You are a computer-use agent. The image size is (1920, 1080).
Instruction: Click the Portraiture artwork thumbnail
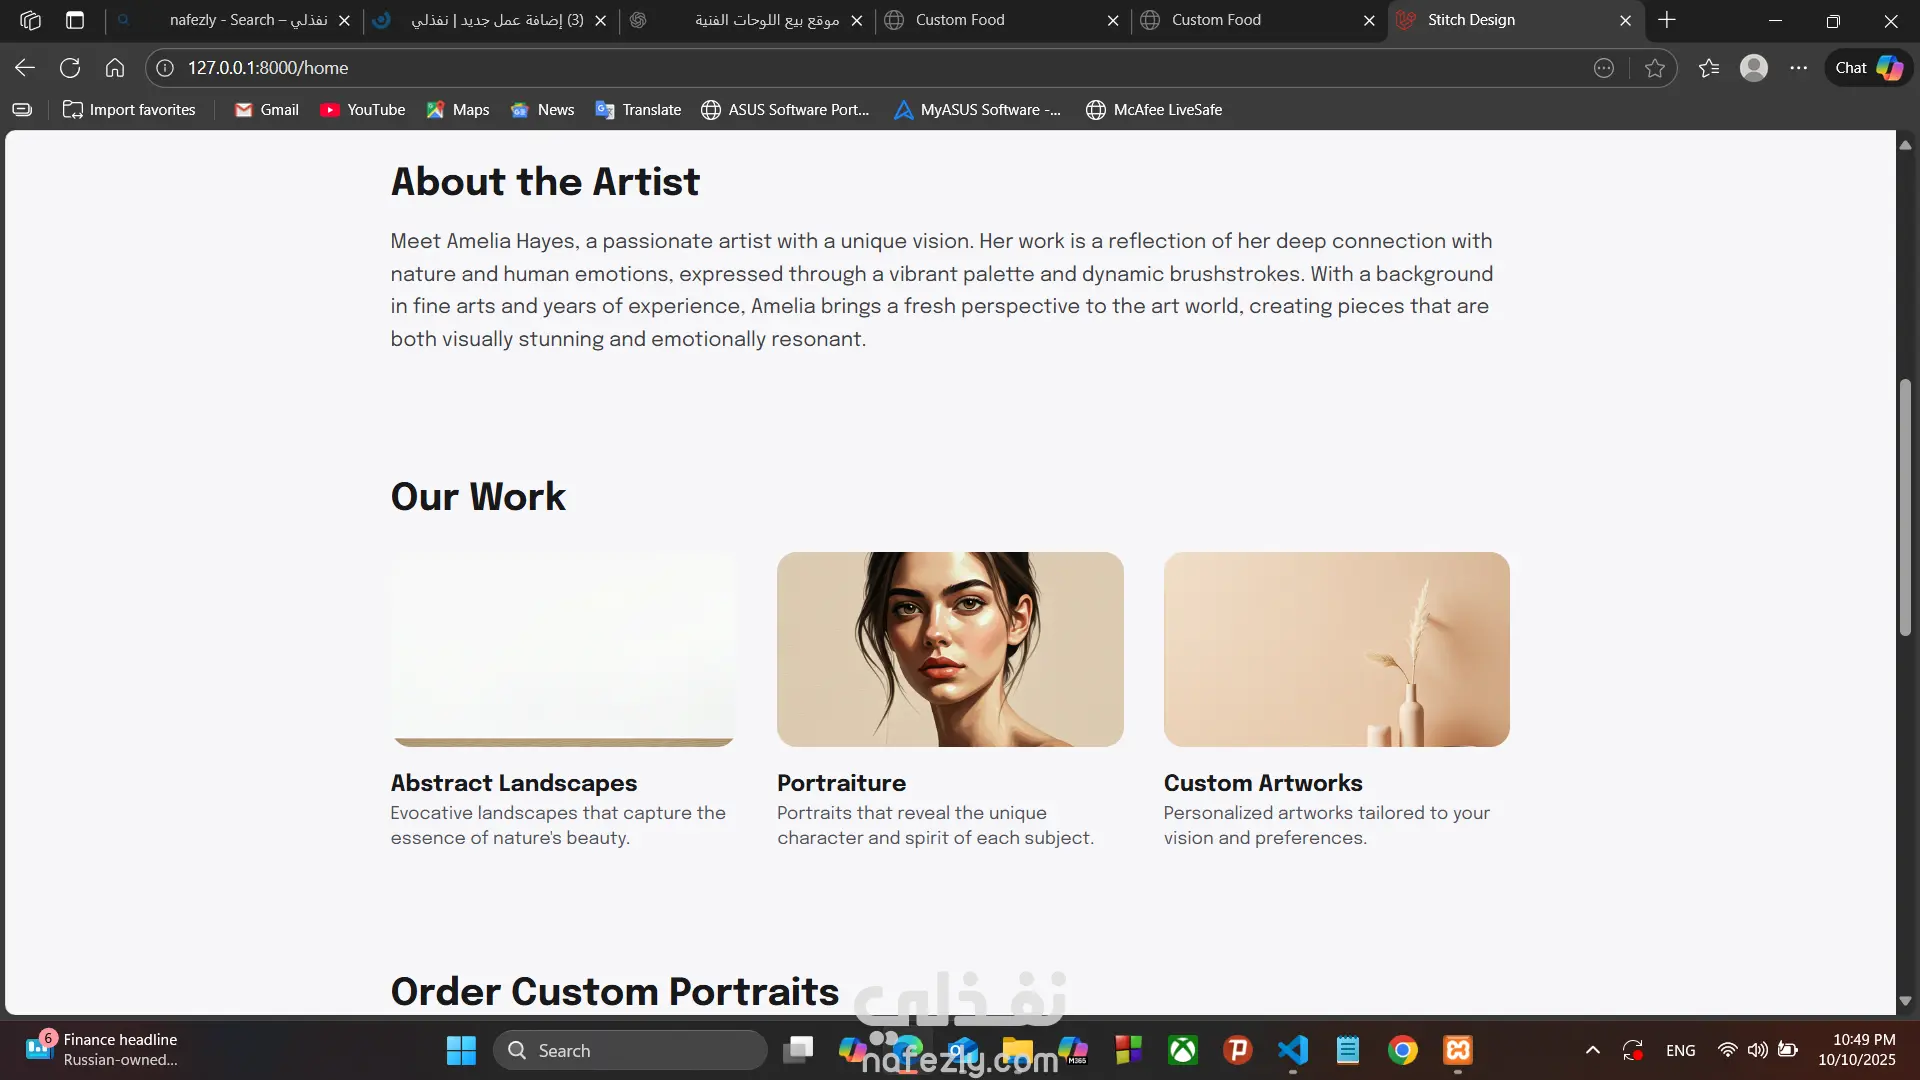pyautogui.click(x=950, y=649)
